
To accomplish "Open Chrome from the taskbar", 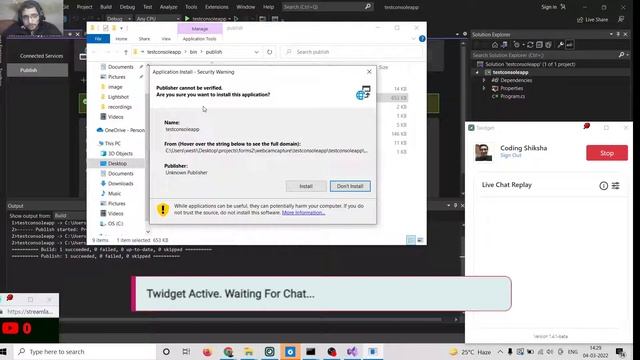I will 228,352.
